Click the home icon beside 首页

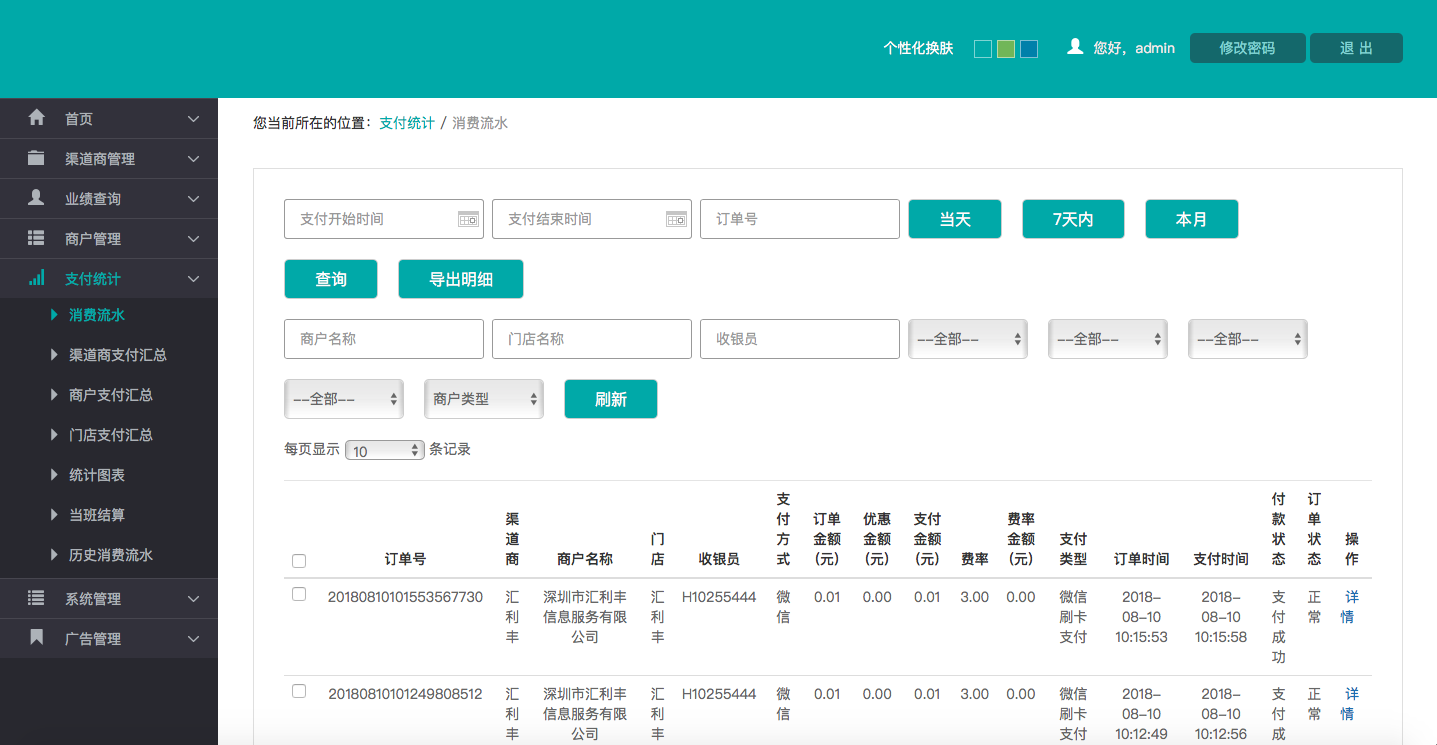click(x=37, y=118)
